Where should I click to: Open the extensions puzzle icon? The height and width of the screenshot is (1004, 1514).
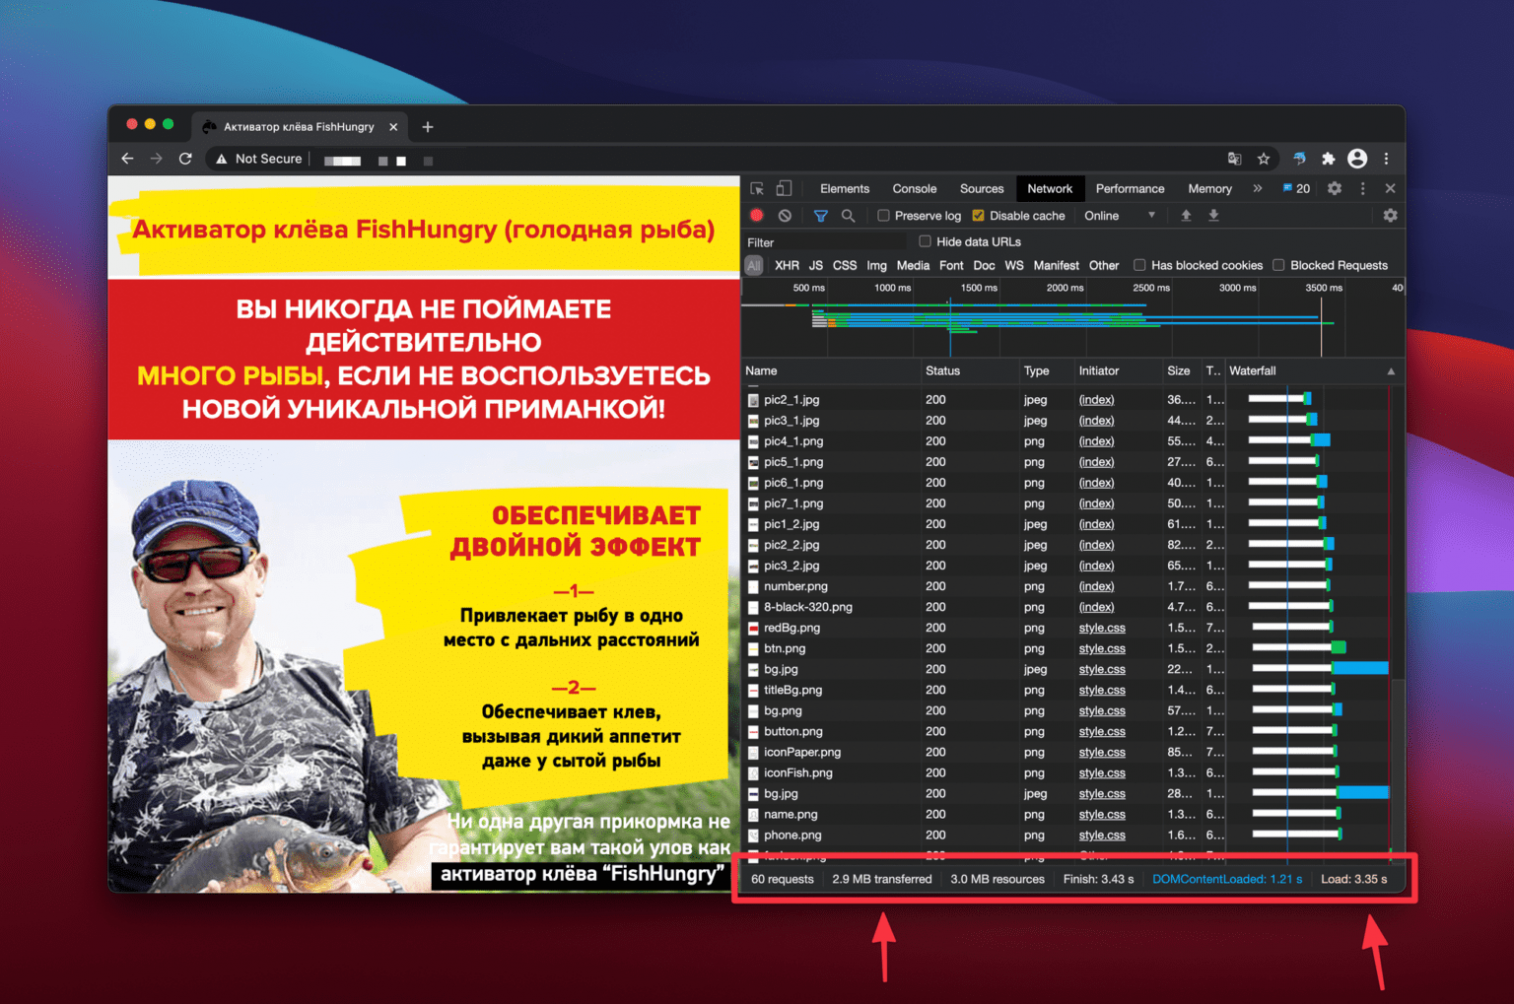[1328, 158]
